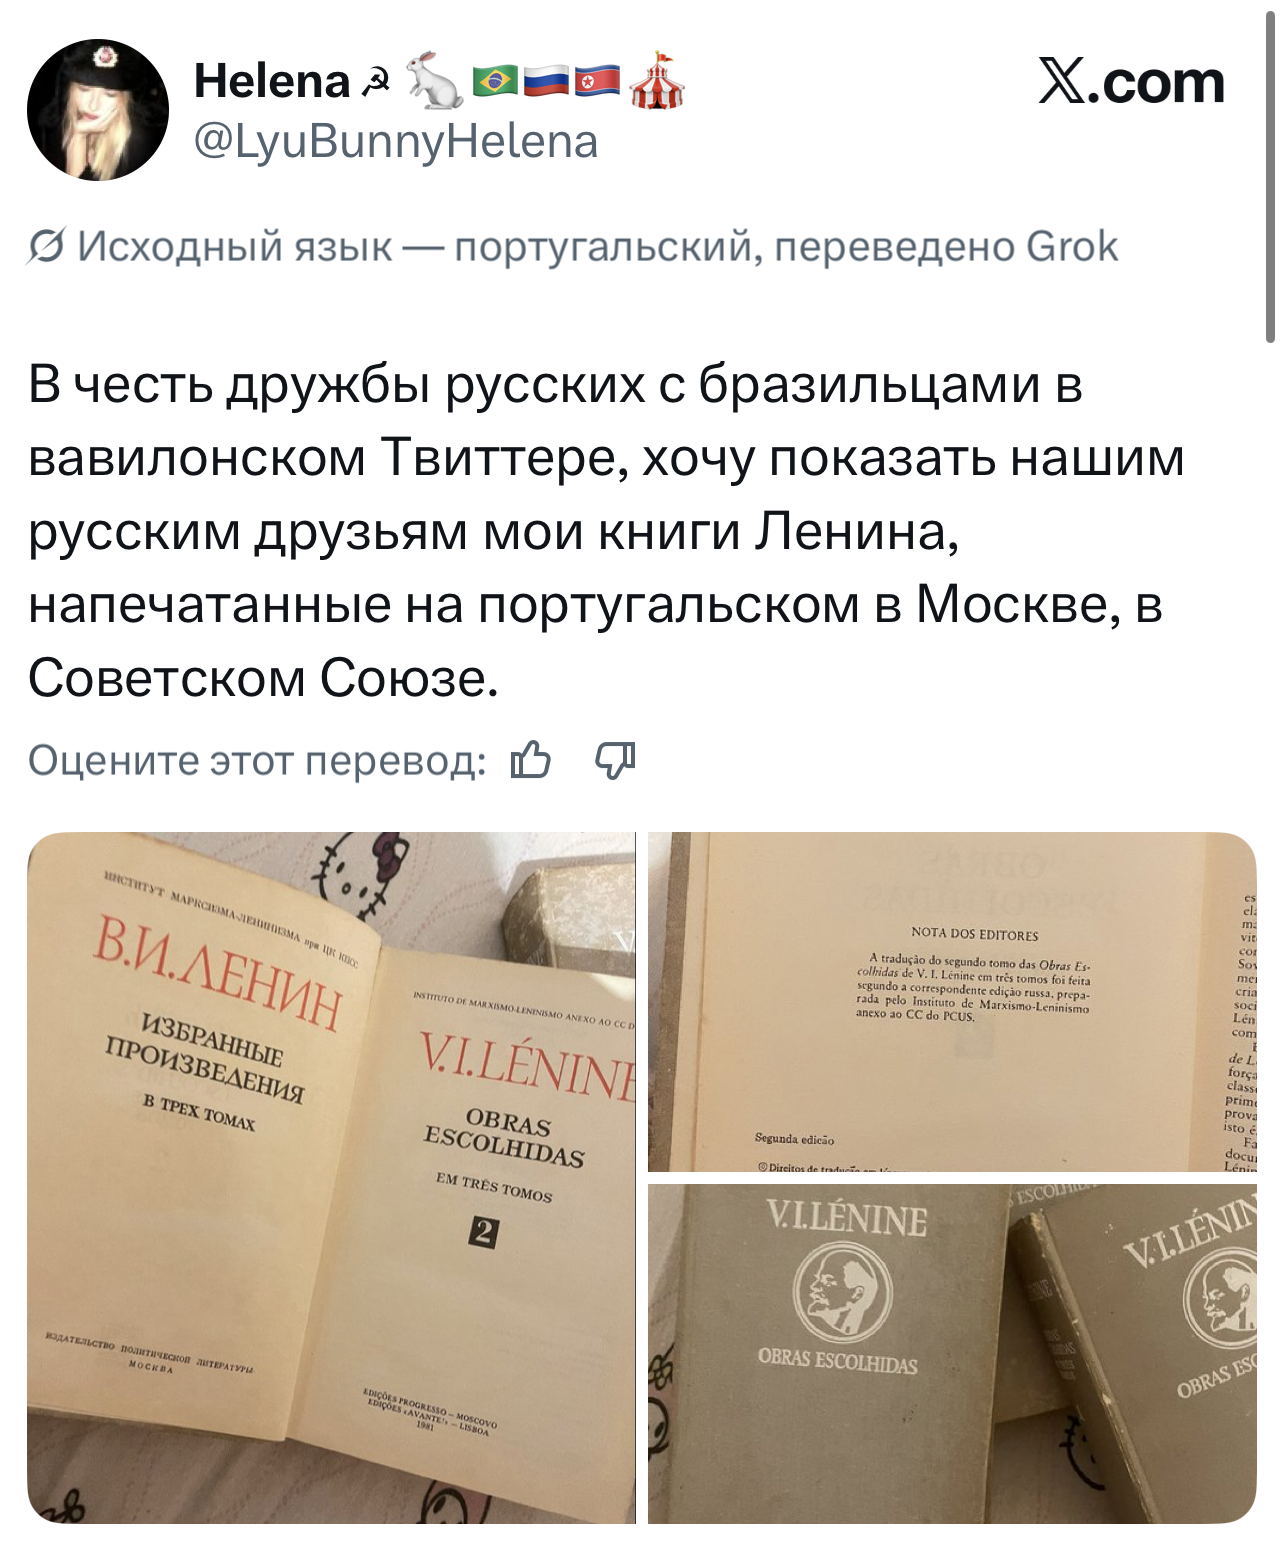The width and height of the screenshot is (1284, 1568).
Task: Open the Nota dos Editores page photo
Action: 952,1002
